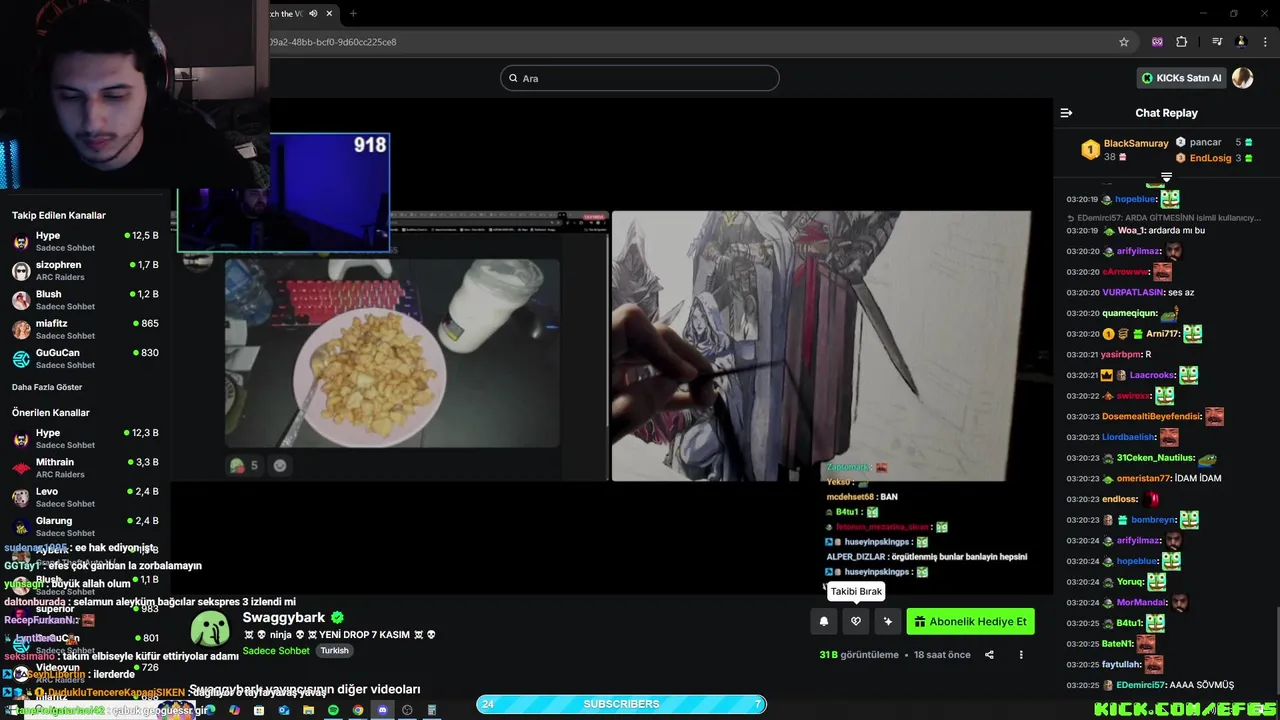Image resolution: width=1280 pixels, height=720 pixels.
Task: Click Abonelik Hediye Et button
Action: [970, 622]
